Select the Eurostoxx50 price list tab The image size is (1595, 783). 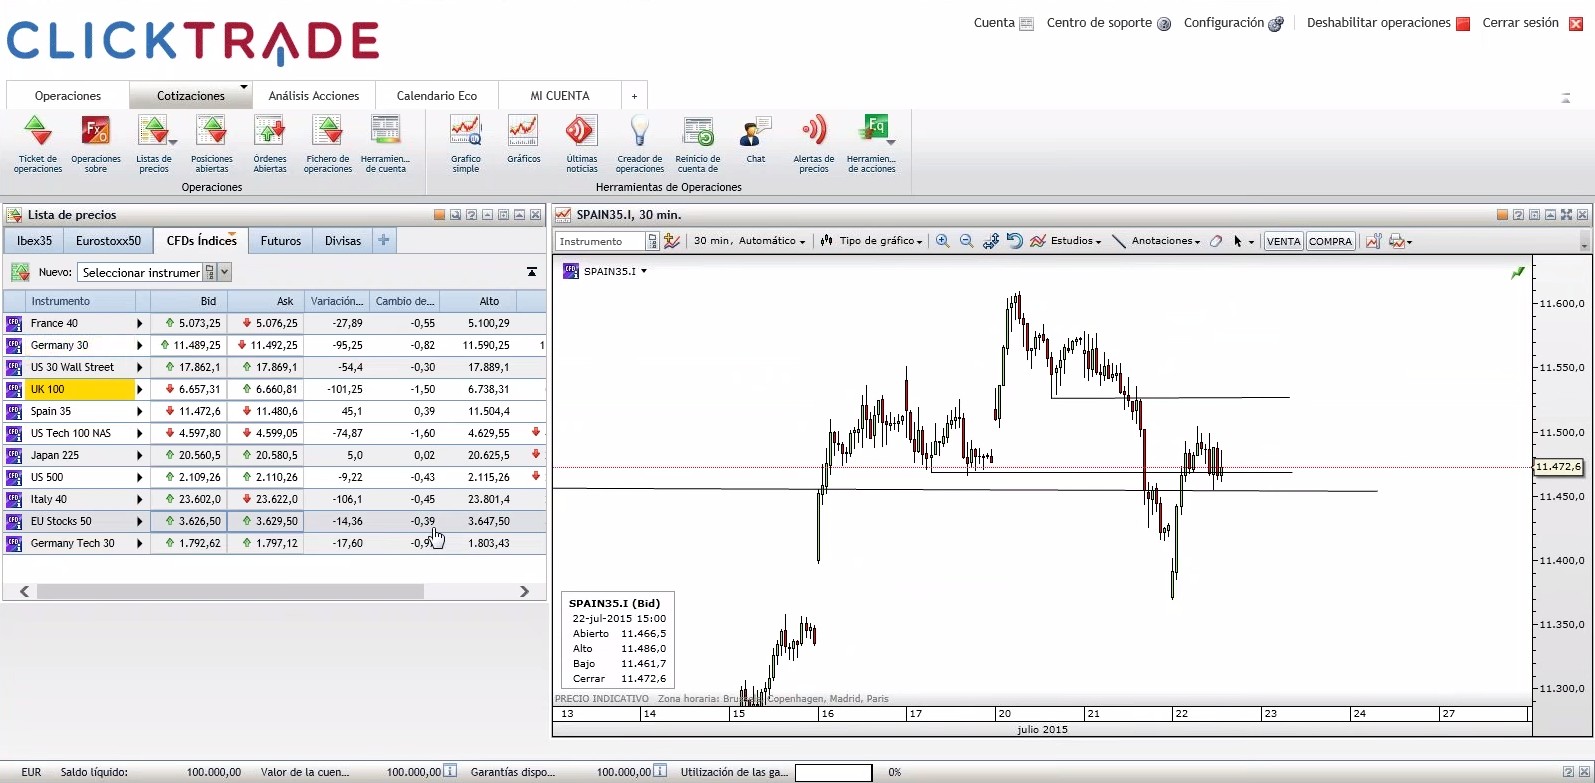tap(108, 241)
